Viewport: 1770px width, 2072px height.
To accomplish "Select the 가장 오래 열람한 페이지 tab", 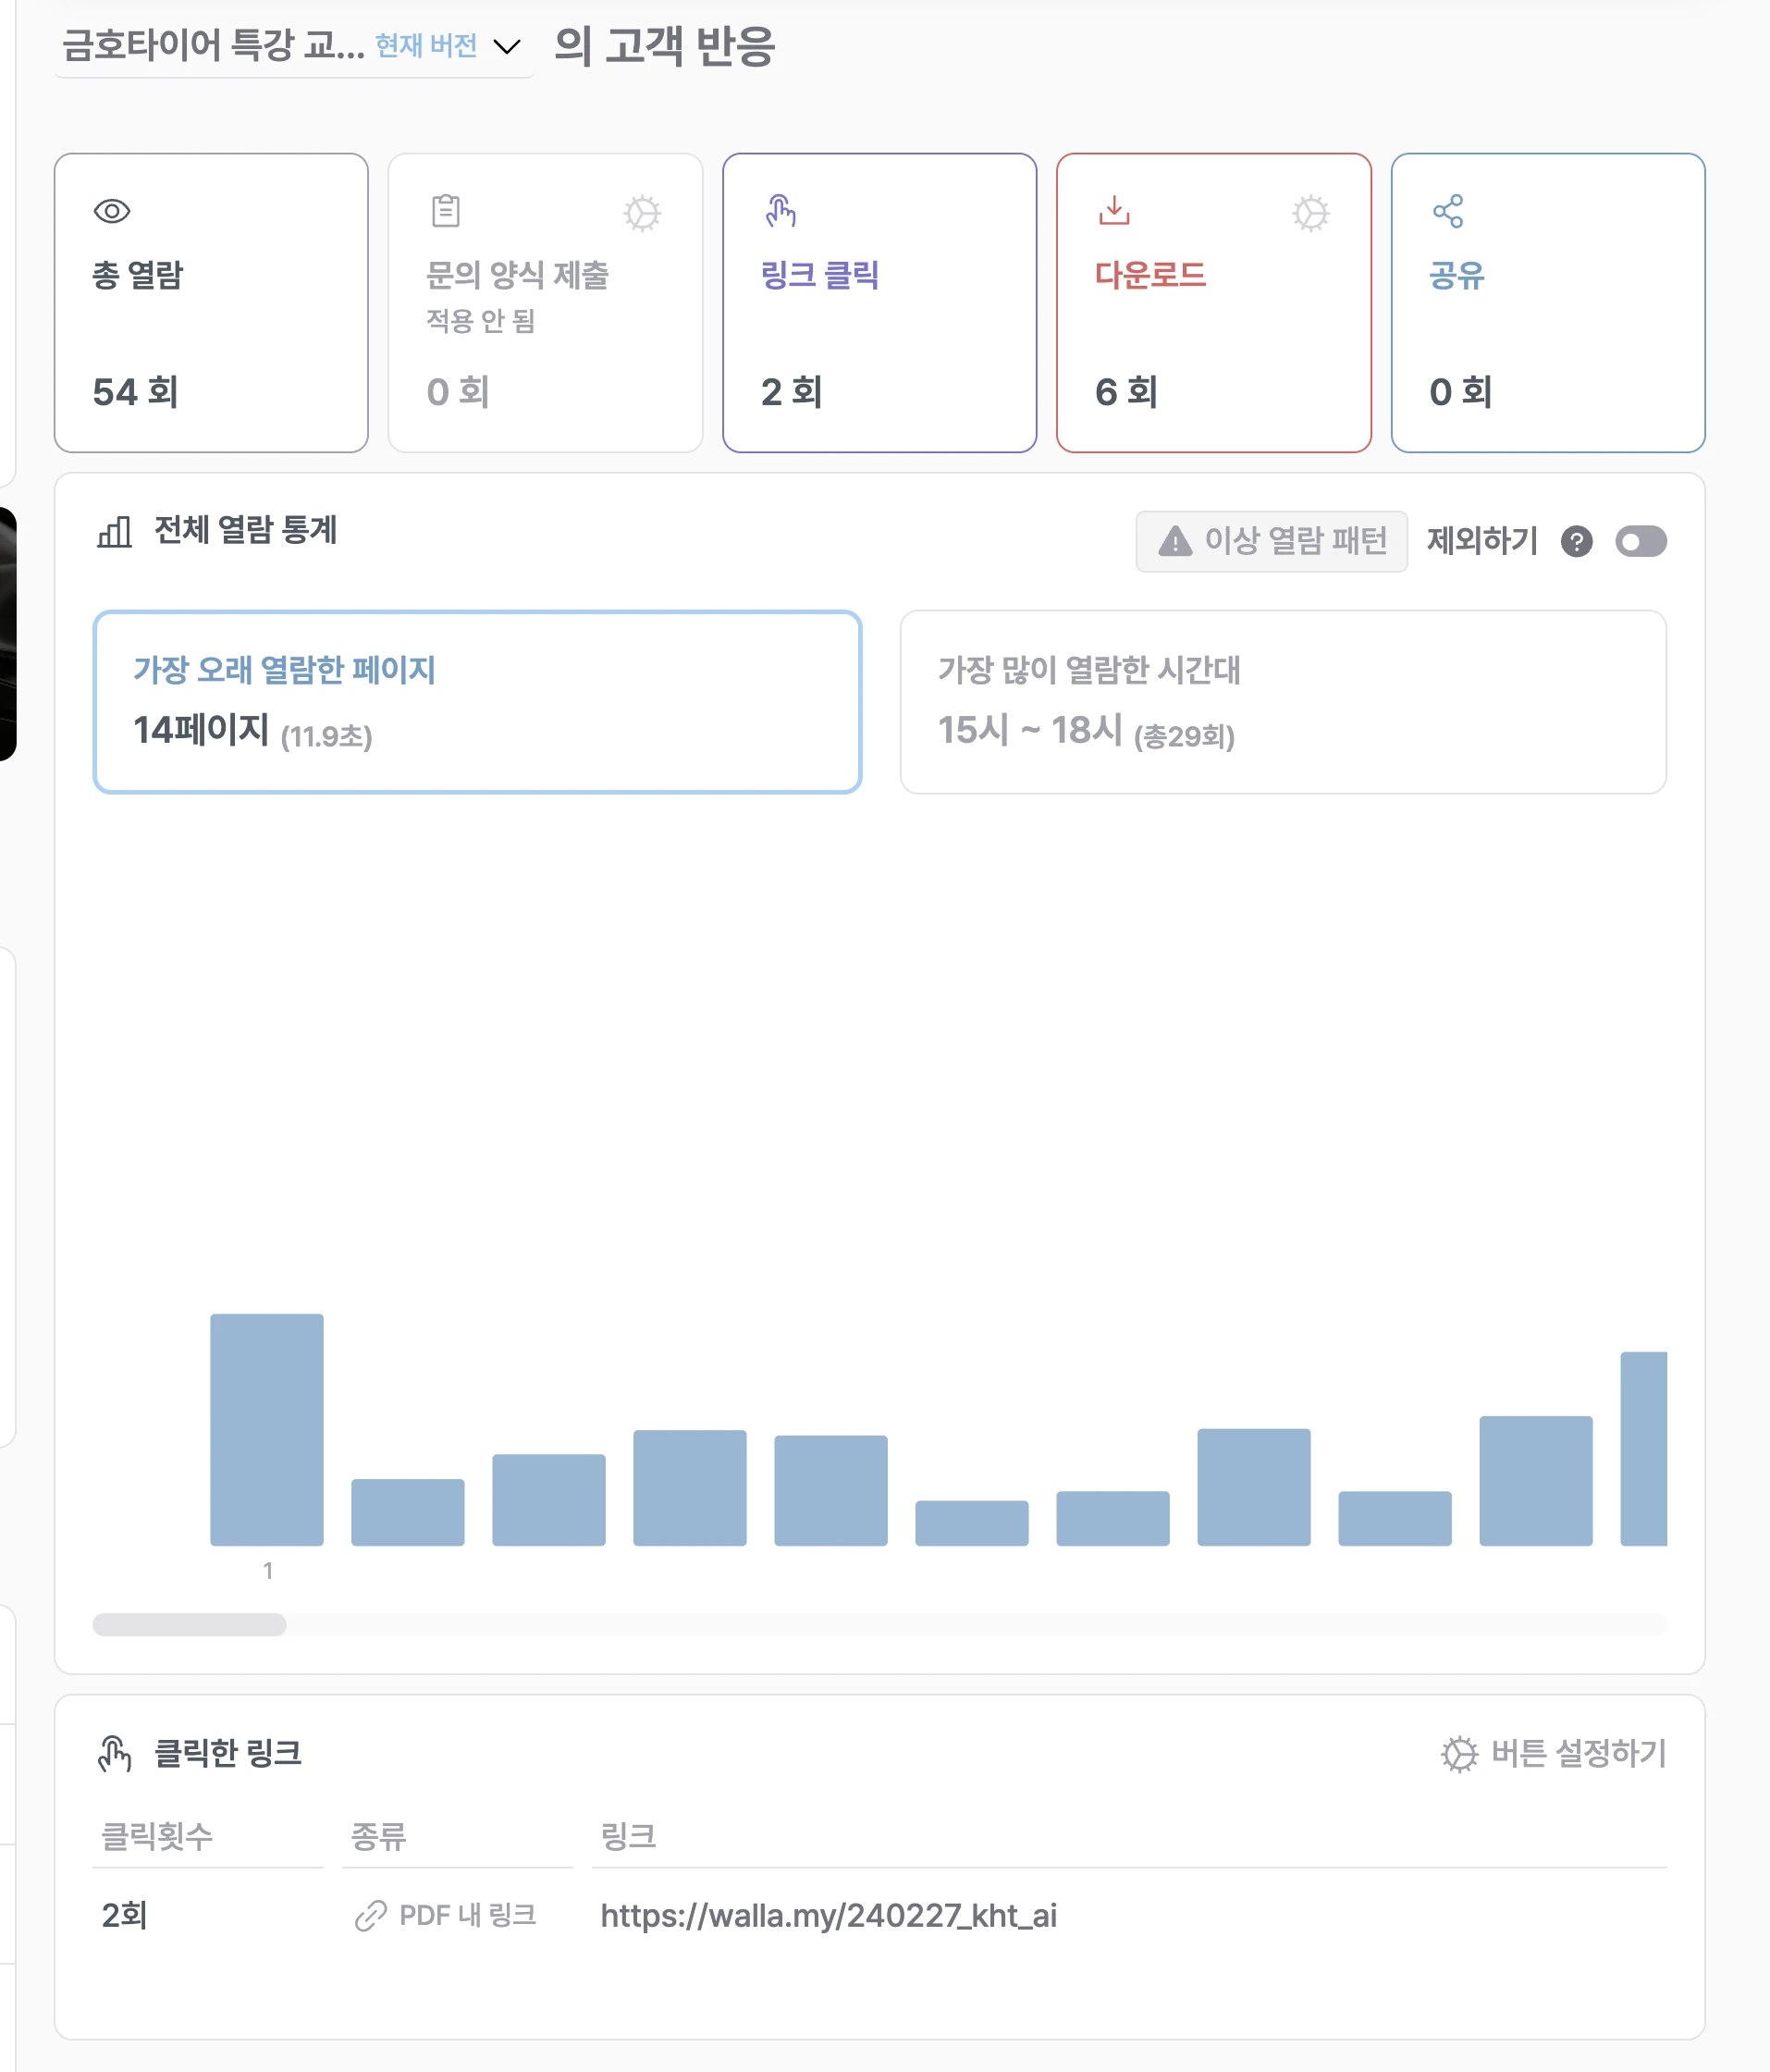I will click(477, 701).
